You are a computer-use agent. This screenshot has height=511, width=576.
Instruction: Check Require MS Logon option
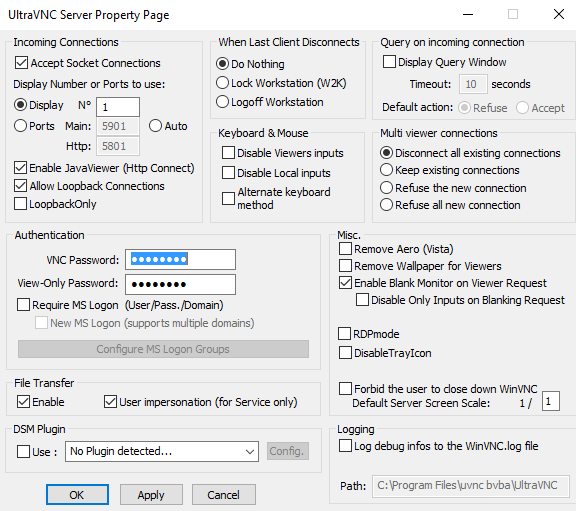pyautogui.click(x=24, y=305)
